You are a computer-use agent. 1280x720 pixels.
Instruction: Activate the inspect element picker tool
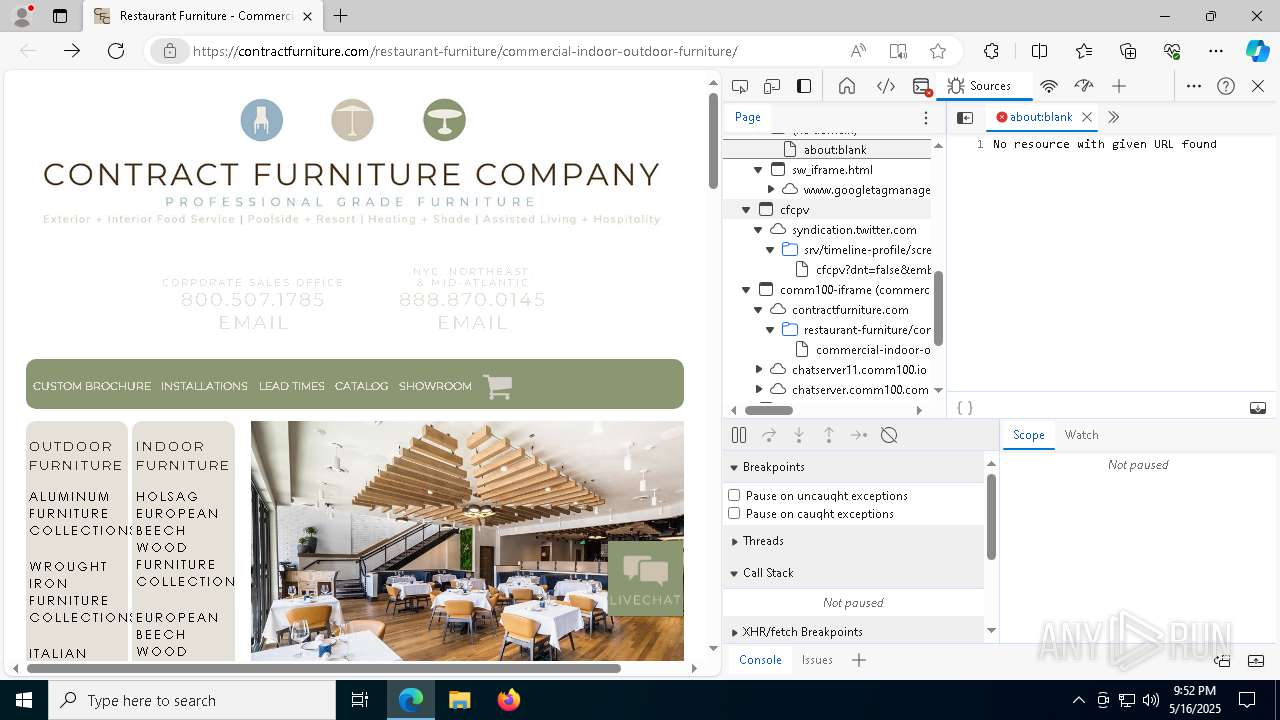pos(740,86)
